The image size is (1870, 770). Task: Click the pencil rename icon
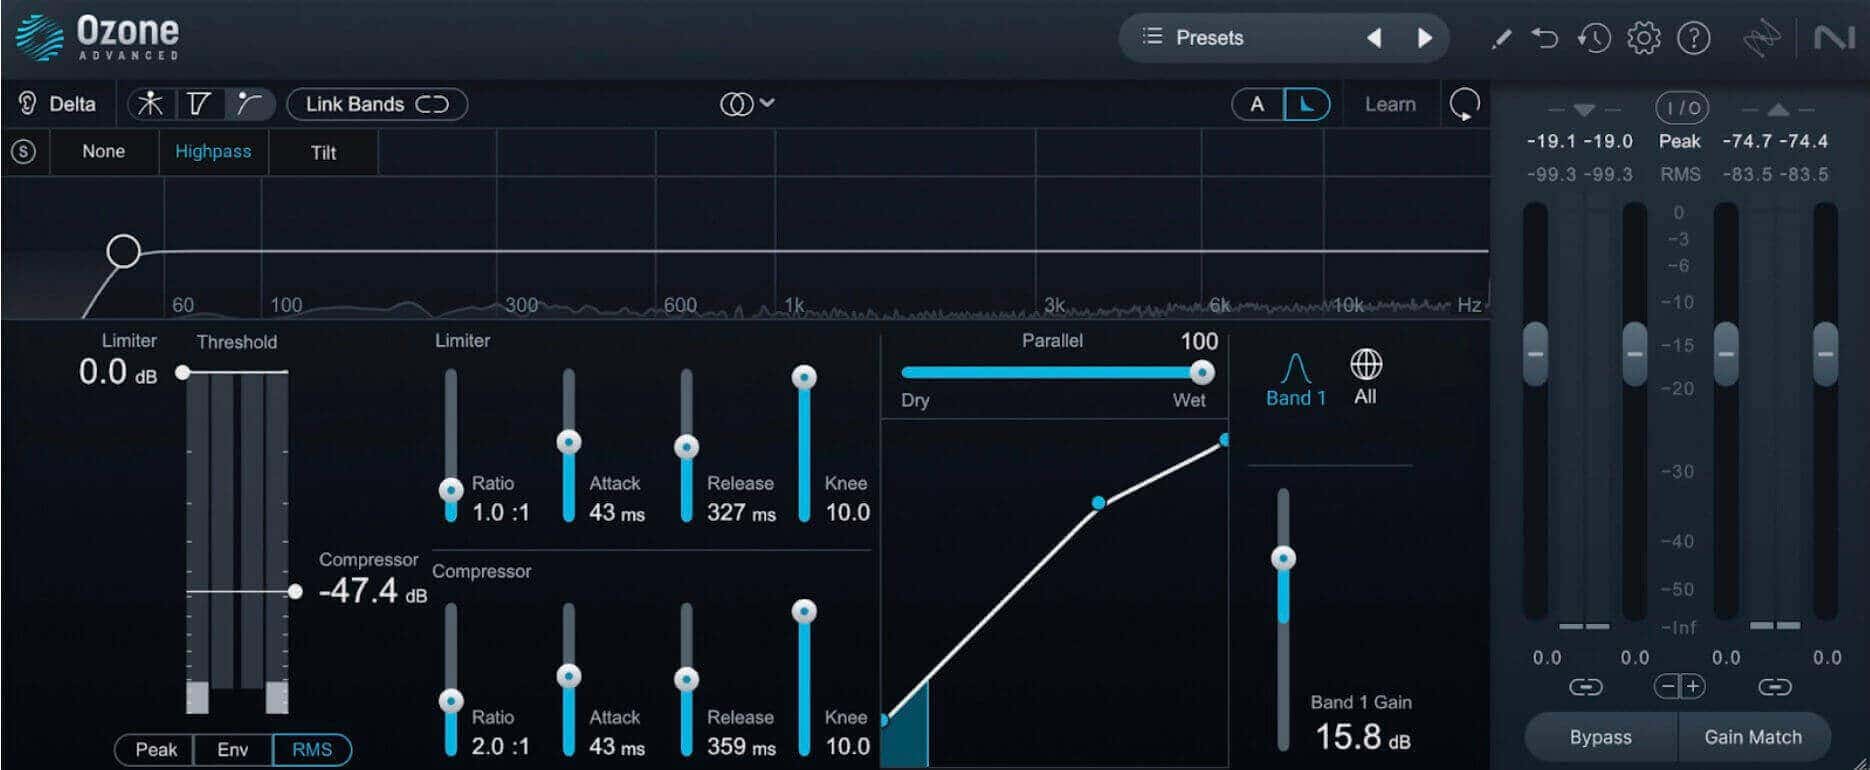pyautogui.click(x=1500, y=39)
